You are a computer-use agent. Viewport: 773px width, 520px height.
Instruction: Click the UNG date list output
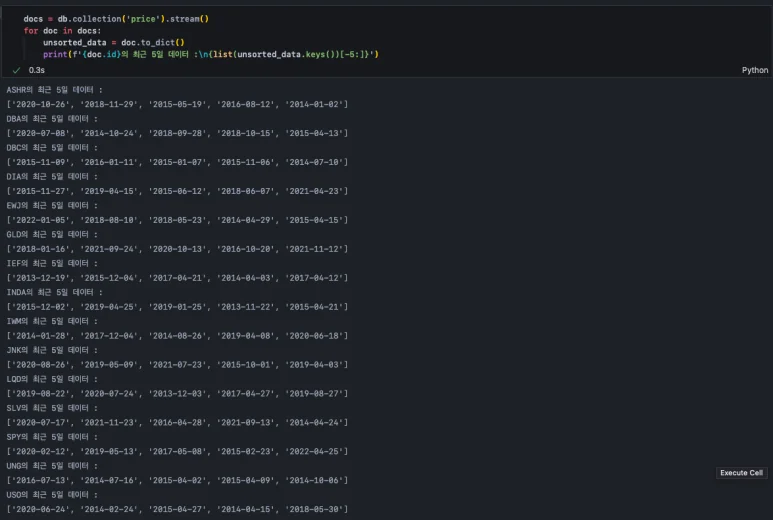(x=177, y=481)
